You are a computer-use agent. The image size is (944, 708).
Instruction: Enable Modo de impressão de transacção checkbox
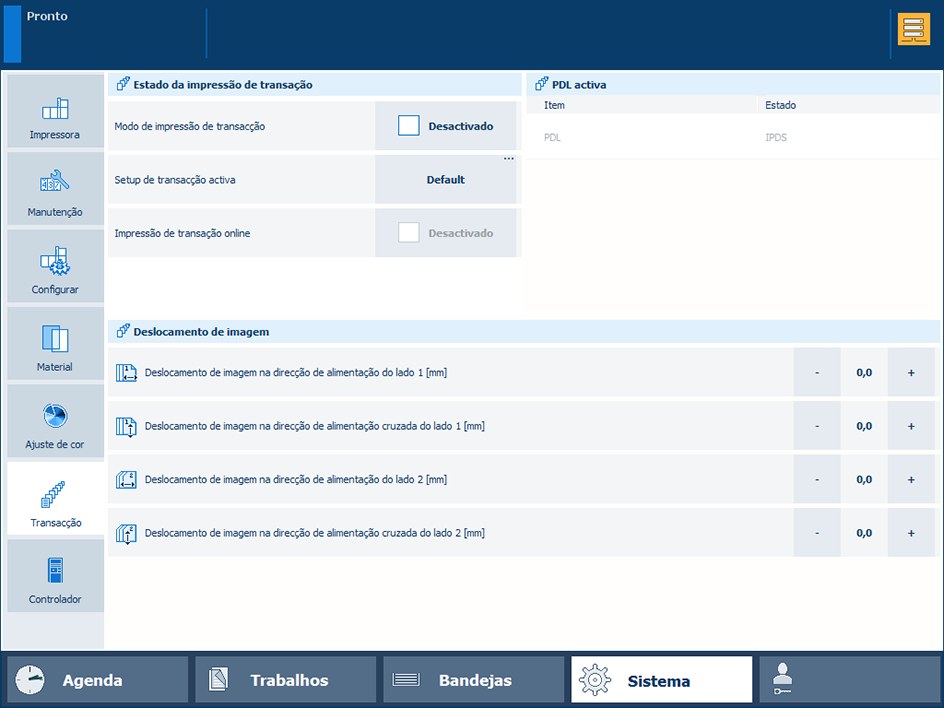408,126
